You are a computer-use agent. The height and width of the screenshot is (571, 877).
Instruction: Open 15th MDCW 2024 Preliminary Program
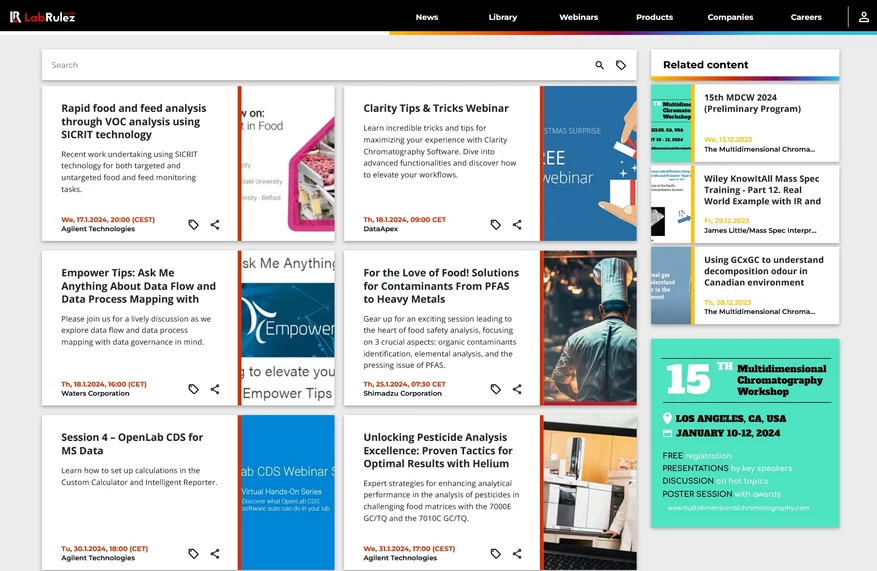point(752,103)
